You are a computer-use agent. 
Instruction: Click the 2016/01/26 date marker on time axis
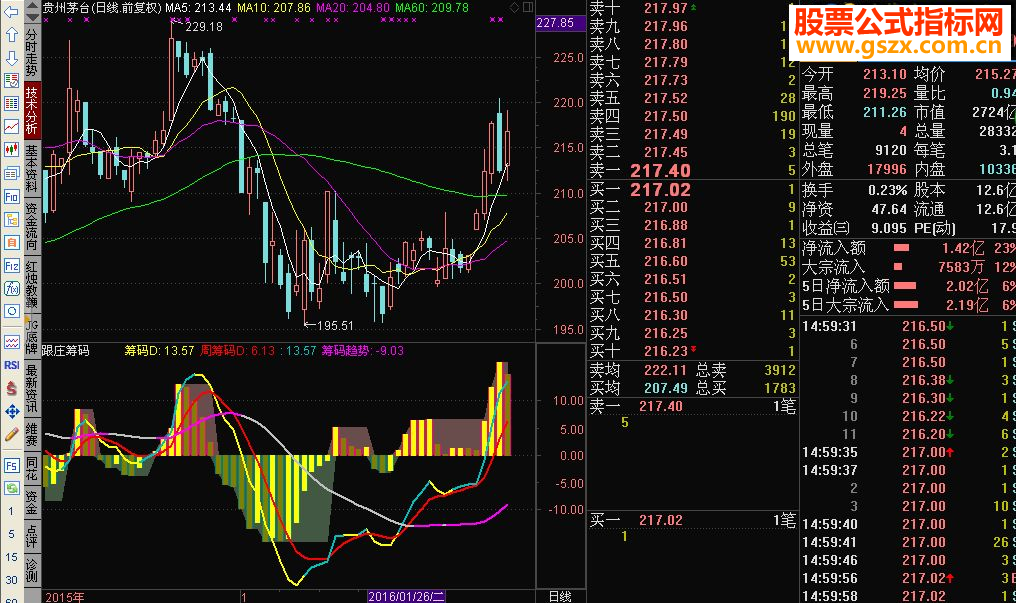406,597
